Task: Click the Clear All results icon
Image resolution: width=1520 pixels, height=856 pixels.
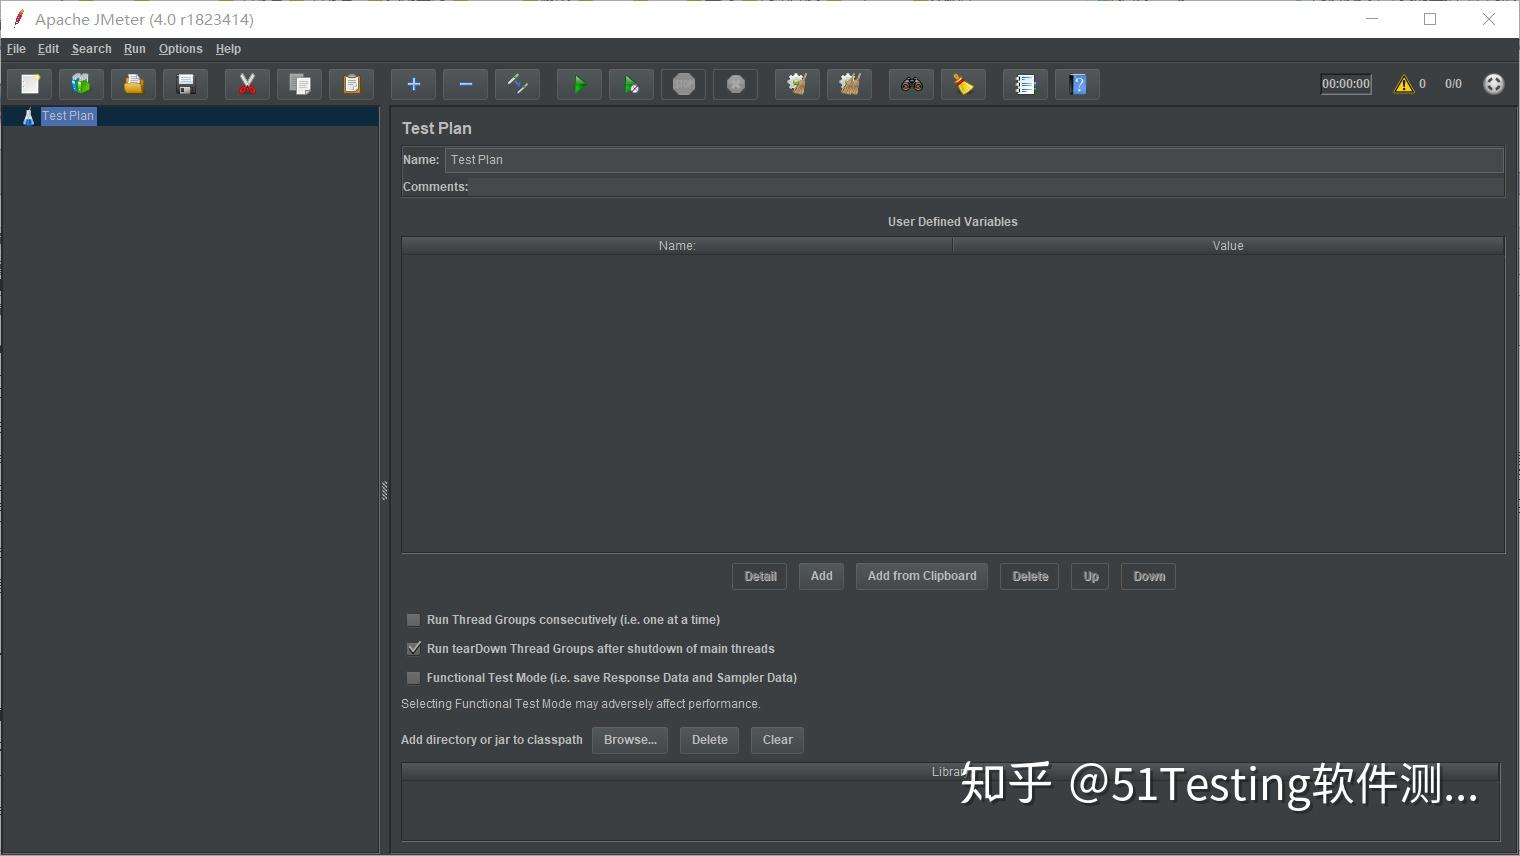Action: click(850, 84)
